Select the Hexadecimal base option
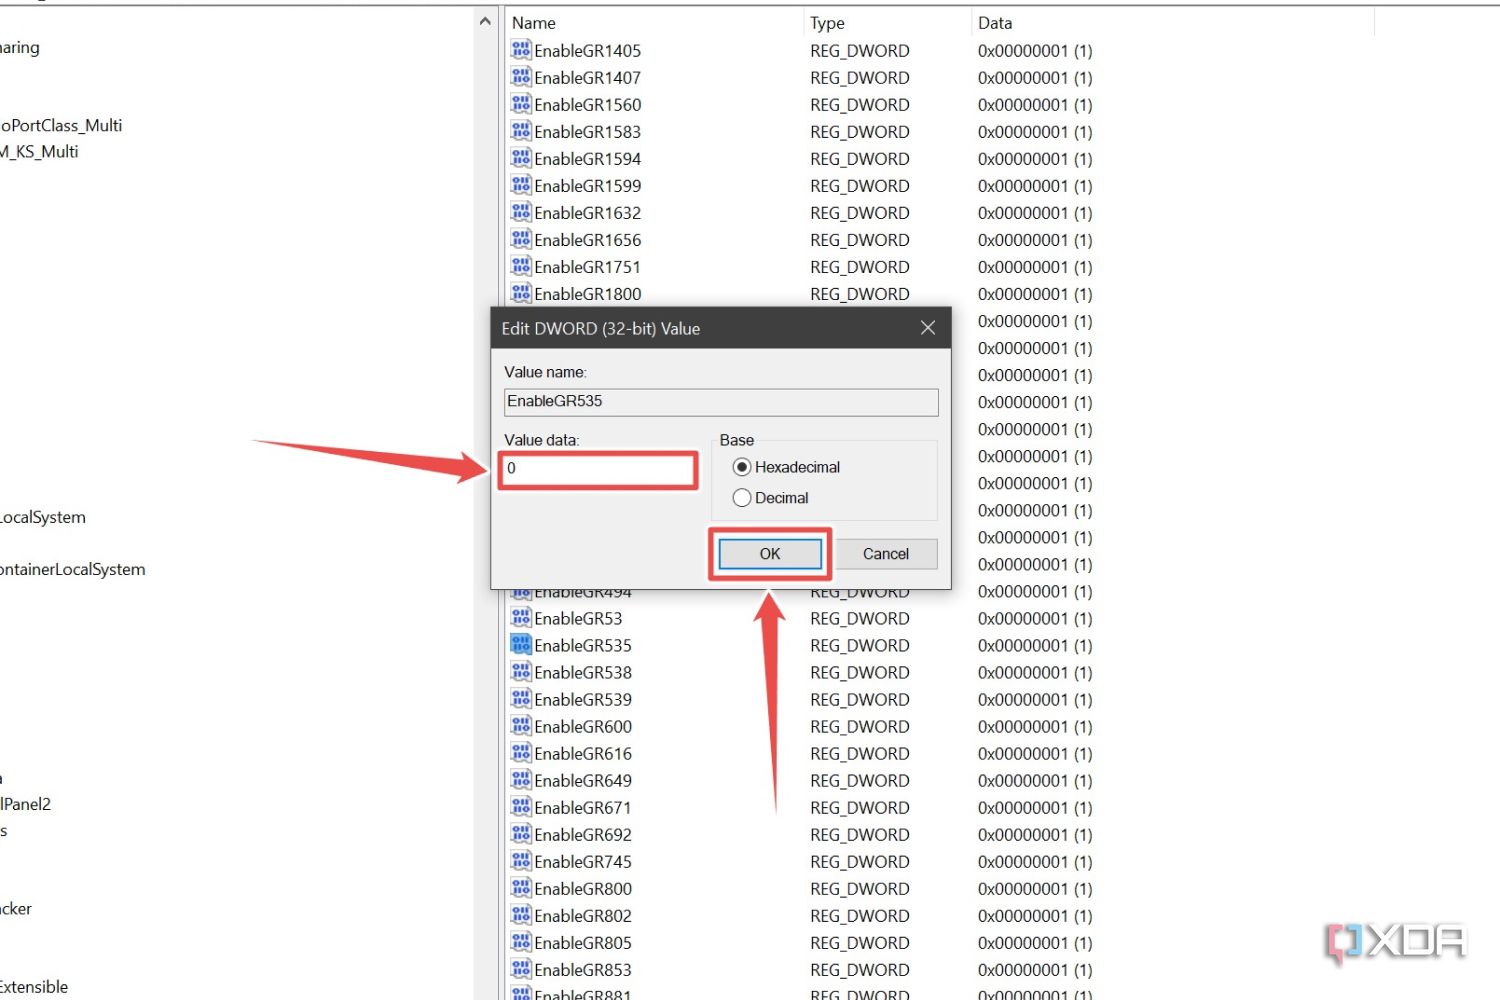 [x=742, y=466]
